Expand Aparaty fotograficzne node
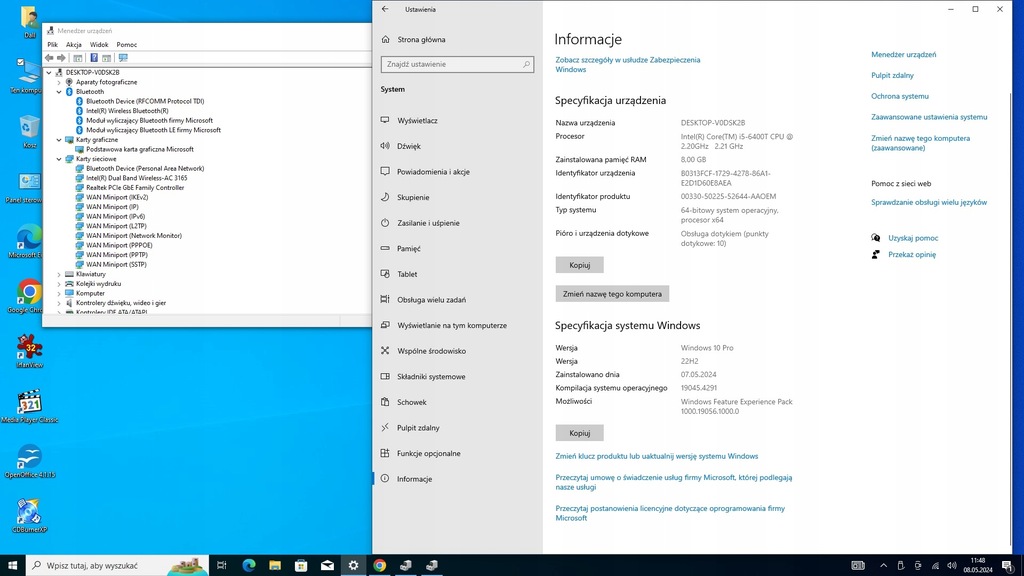1024x576 pixels. pos(59,82)
